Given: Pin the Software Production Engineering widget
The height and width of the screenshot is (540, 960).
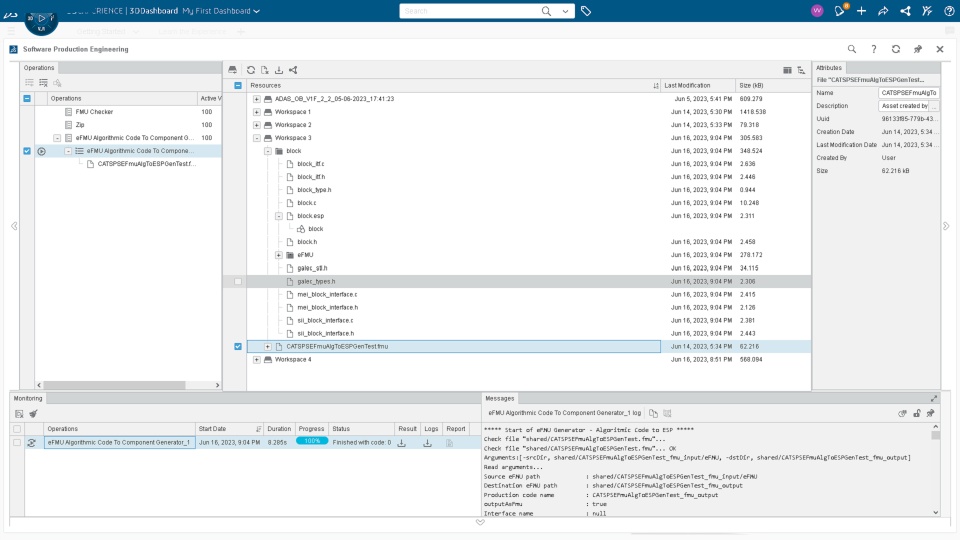Looking at the screenshot, I should coord(918,49).
